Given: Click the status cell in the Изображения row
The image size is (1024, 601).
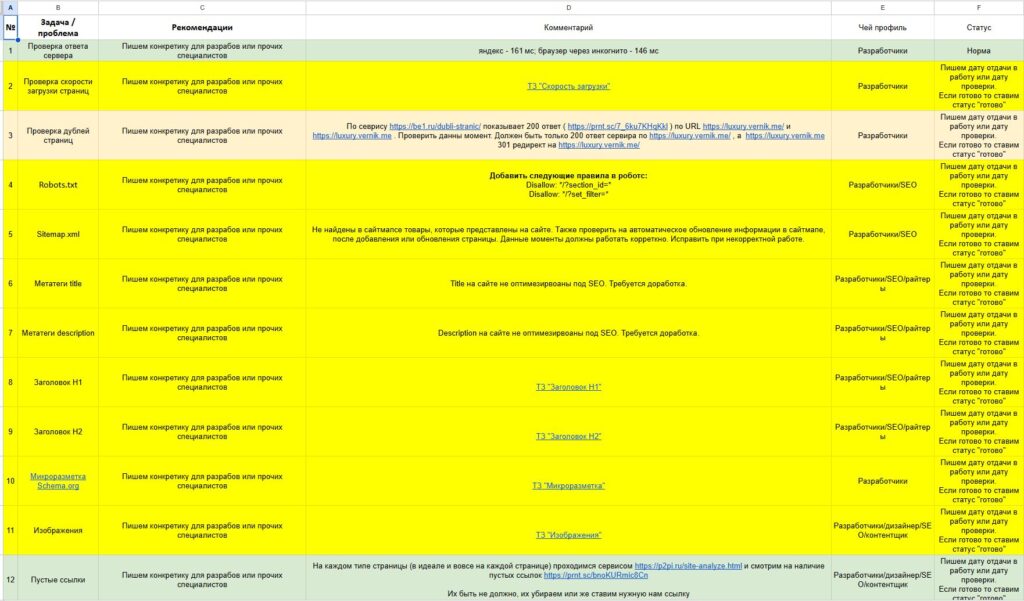Looking at the screenshot, I should 978,530.
